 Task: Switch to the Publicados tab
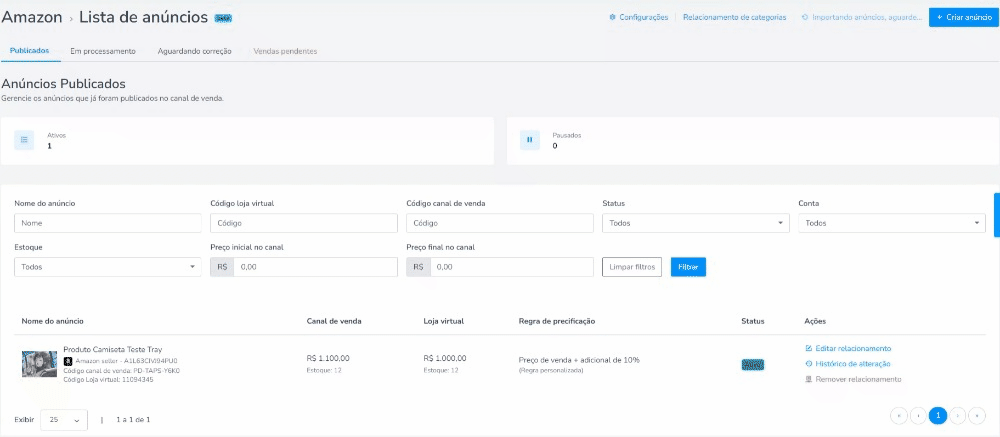tap(29, 51)
